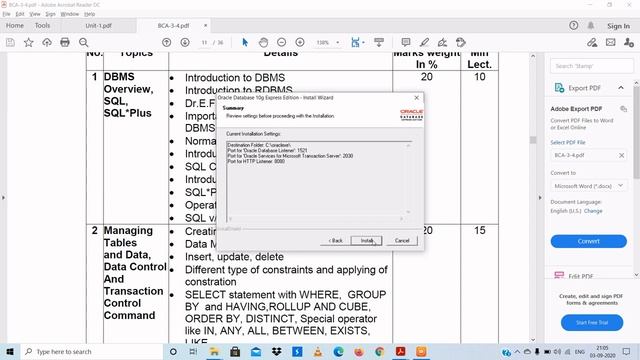Add a comment with the speech bubble icon
Image resolution: width=640 pixels, height=360 pixels.
click(406, 42)
